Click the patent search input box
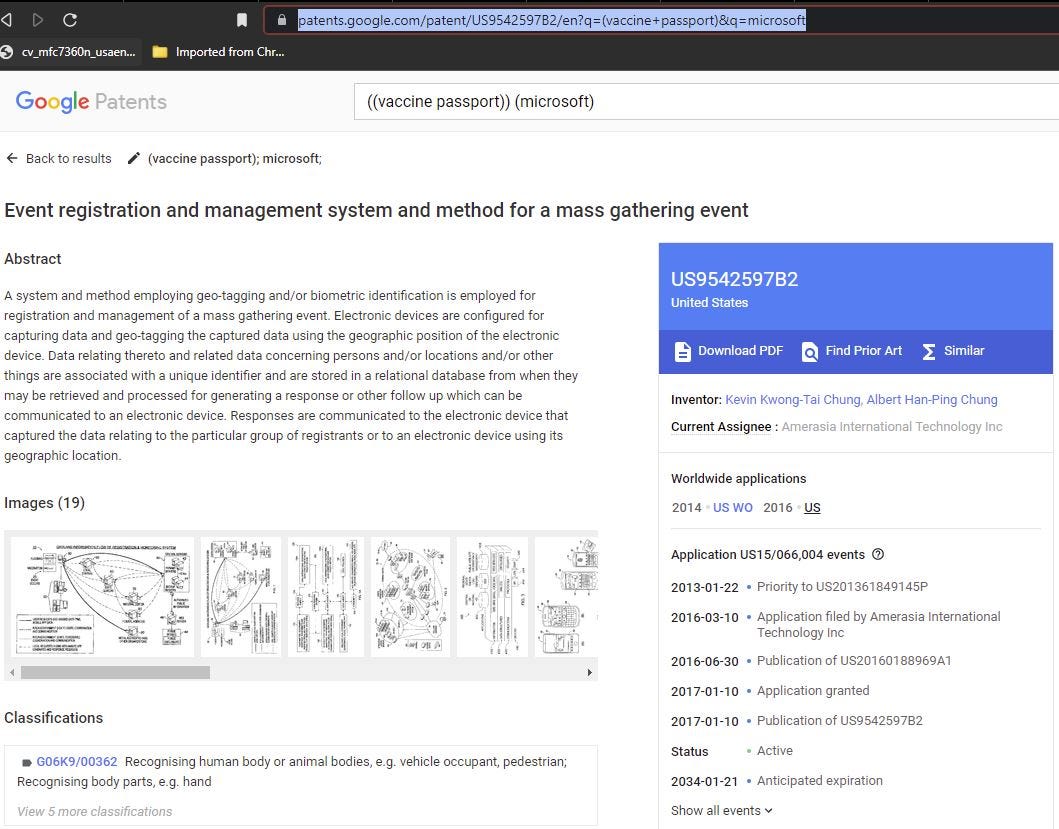The height and width of the screenshot is (829, 1059). 706,101
